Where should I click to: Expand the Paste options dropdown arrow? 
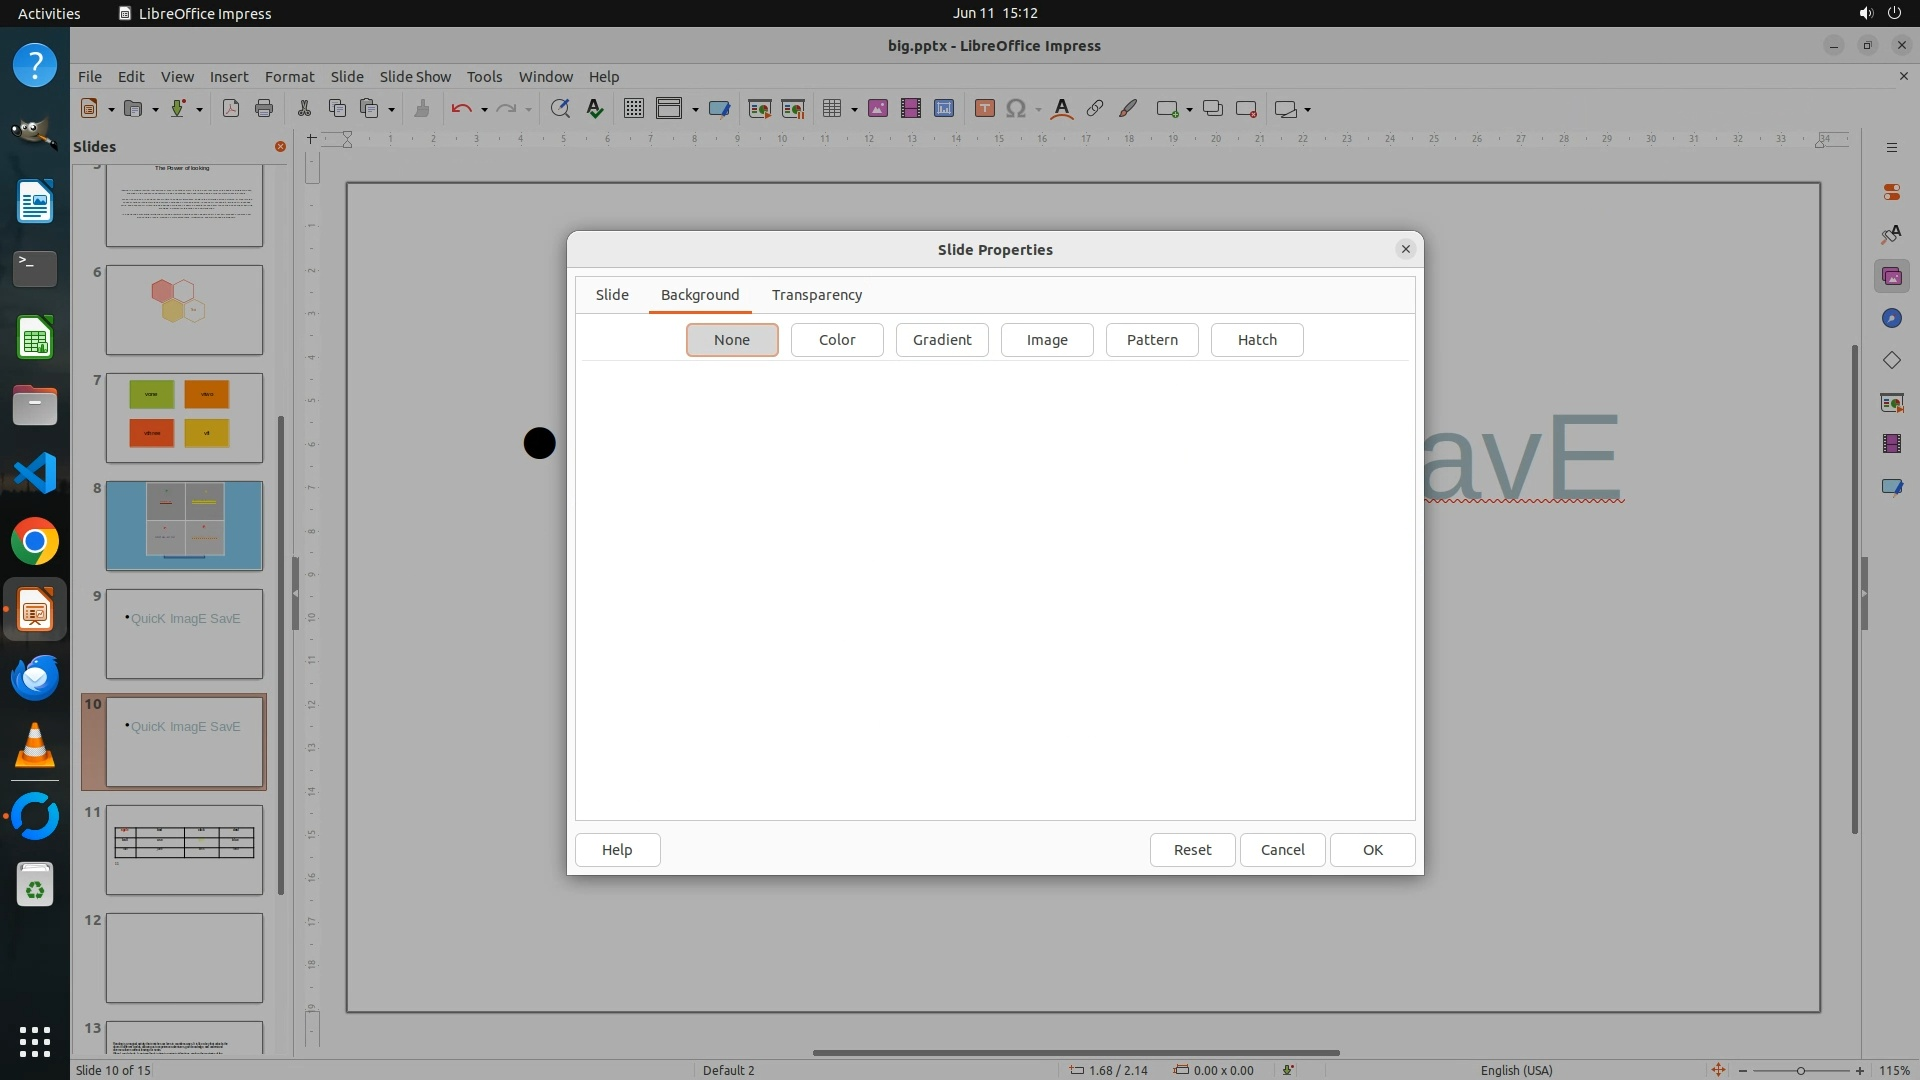(x=391, y=110)
